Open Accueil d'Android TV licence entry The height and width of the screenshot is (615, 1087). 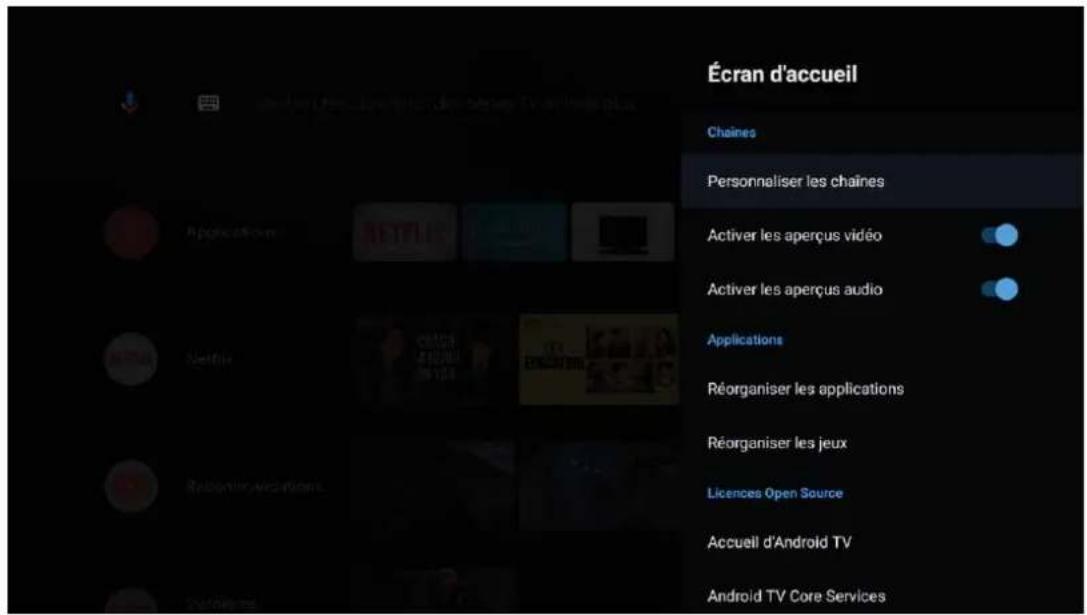coord(882,542)
